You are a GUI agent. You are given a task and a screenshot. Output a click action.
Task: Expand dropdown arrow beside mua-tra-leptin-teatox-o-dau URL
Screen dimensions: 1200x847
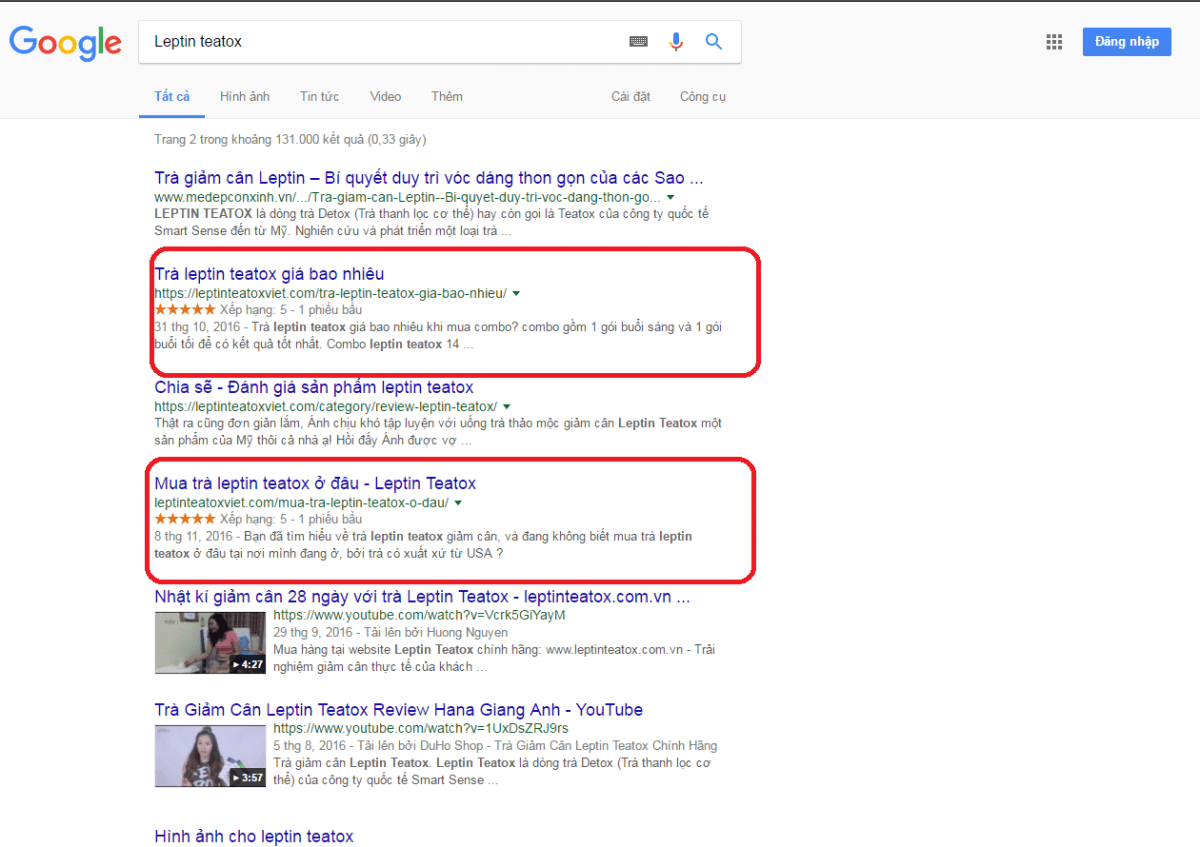click(x=458, y=503)
